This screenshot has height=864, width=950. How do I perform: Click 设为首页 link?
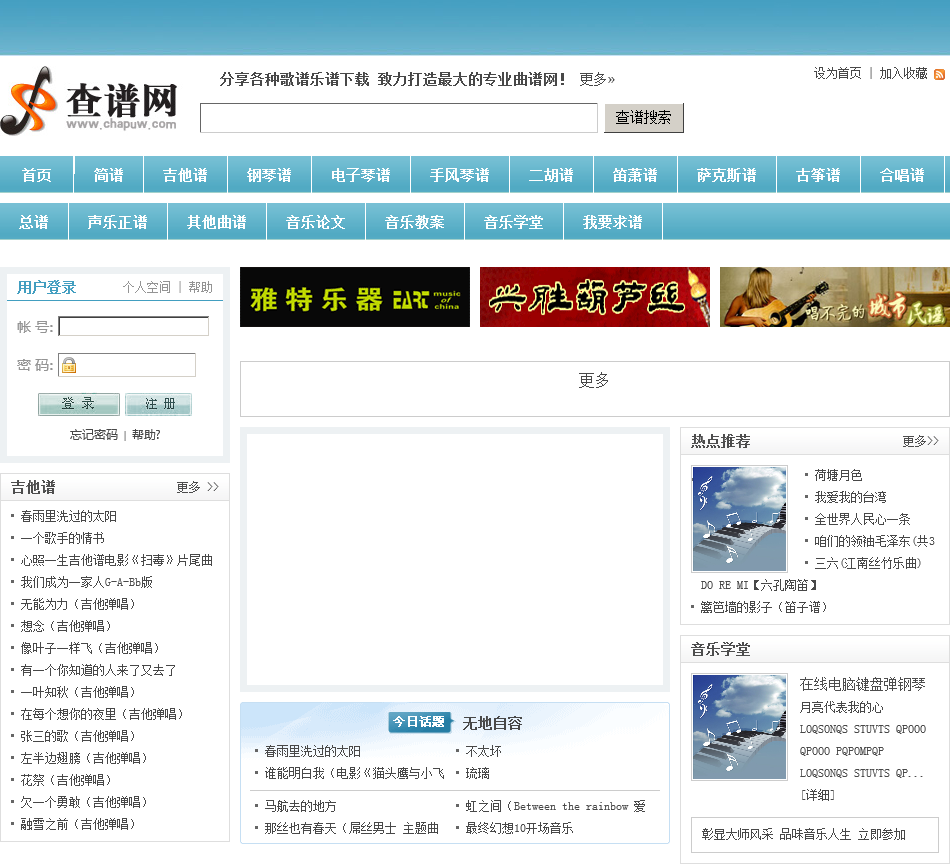click(x=837, y=73)
